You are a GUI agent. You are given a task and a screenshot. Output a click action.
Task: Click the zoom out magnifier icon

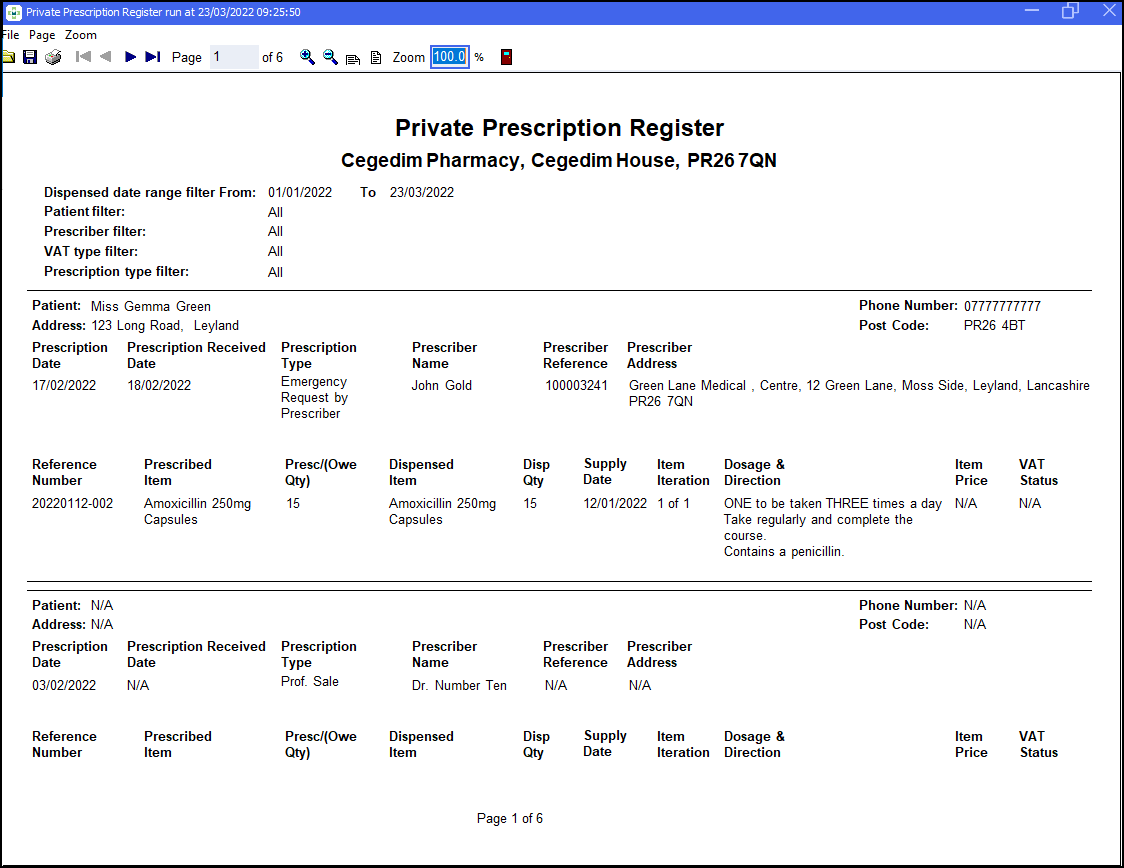click(330, 57)
